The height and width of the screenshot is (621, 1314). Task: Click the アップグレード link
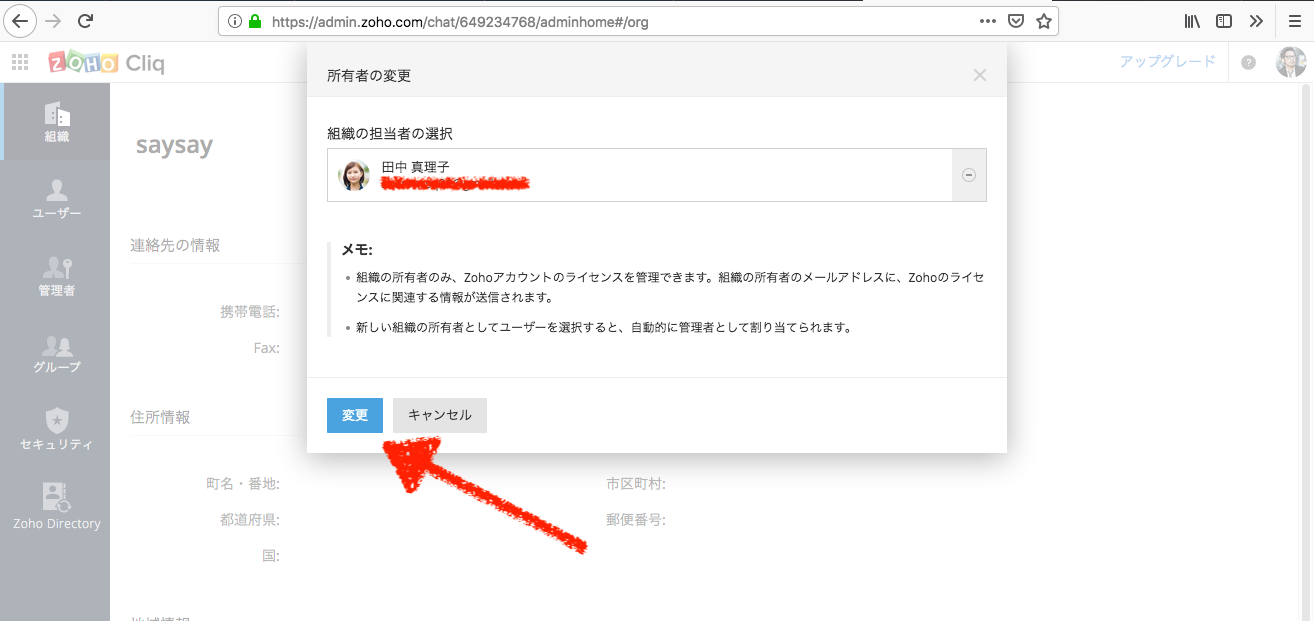click(x=1167, y=62)
